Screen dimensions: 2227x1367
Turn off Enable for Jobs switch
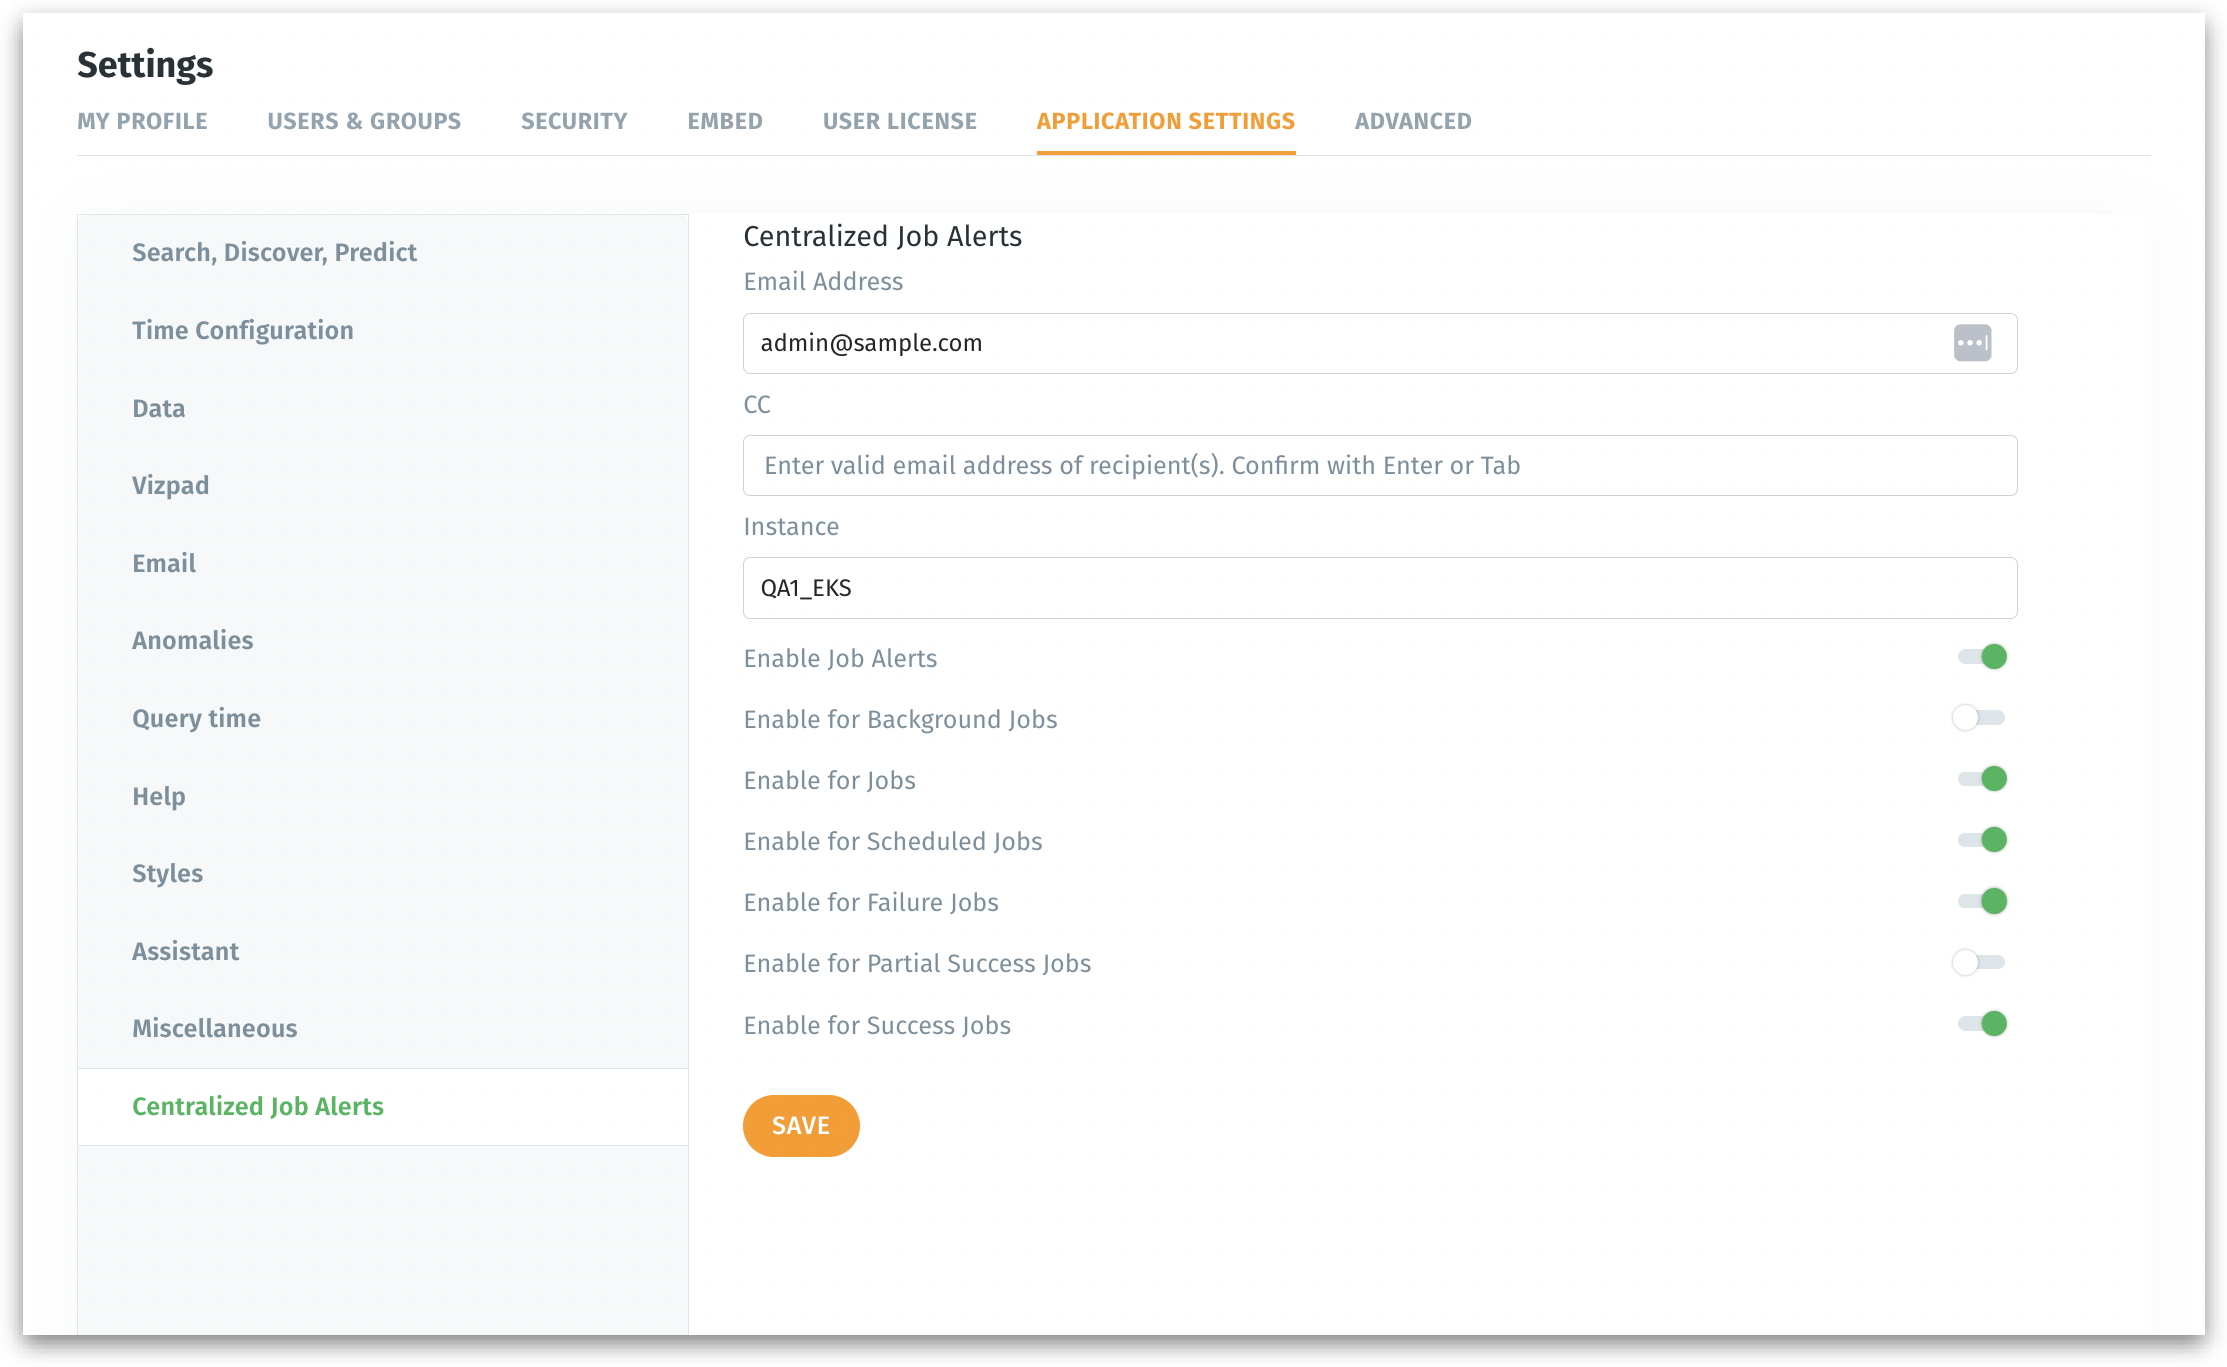tap(1982, 779)
